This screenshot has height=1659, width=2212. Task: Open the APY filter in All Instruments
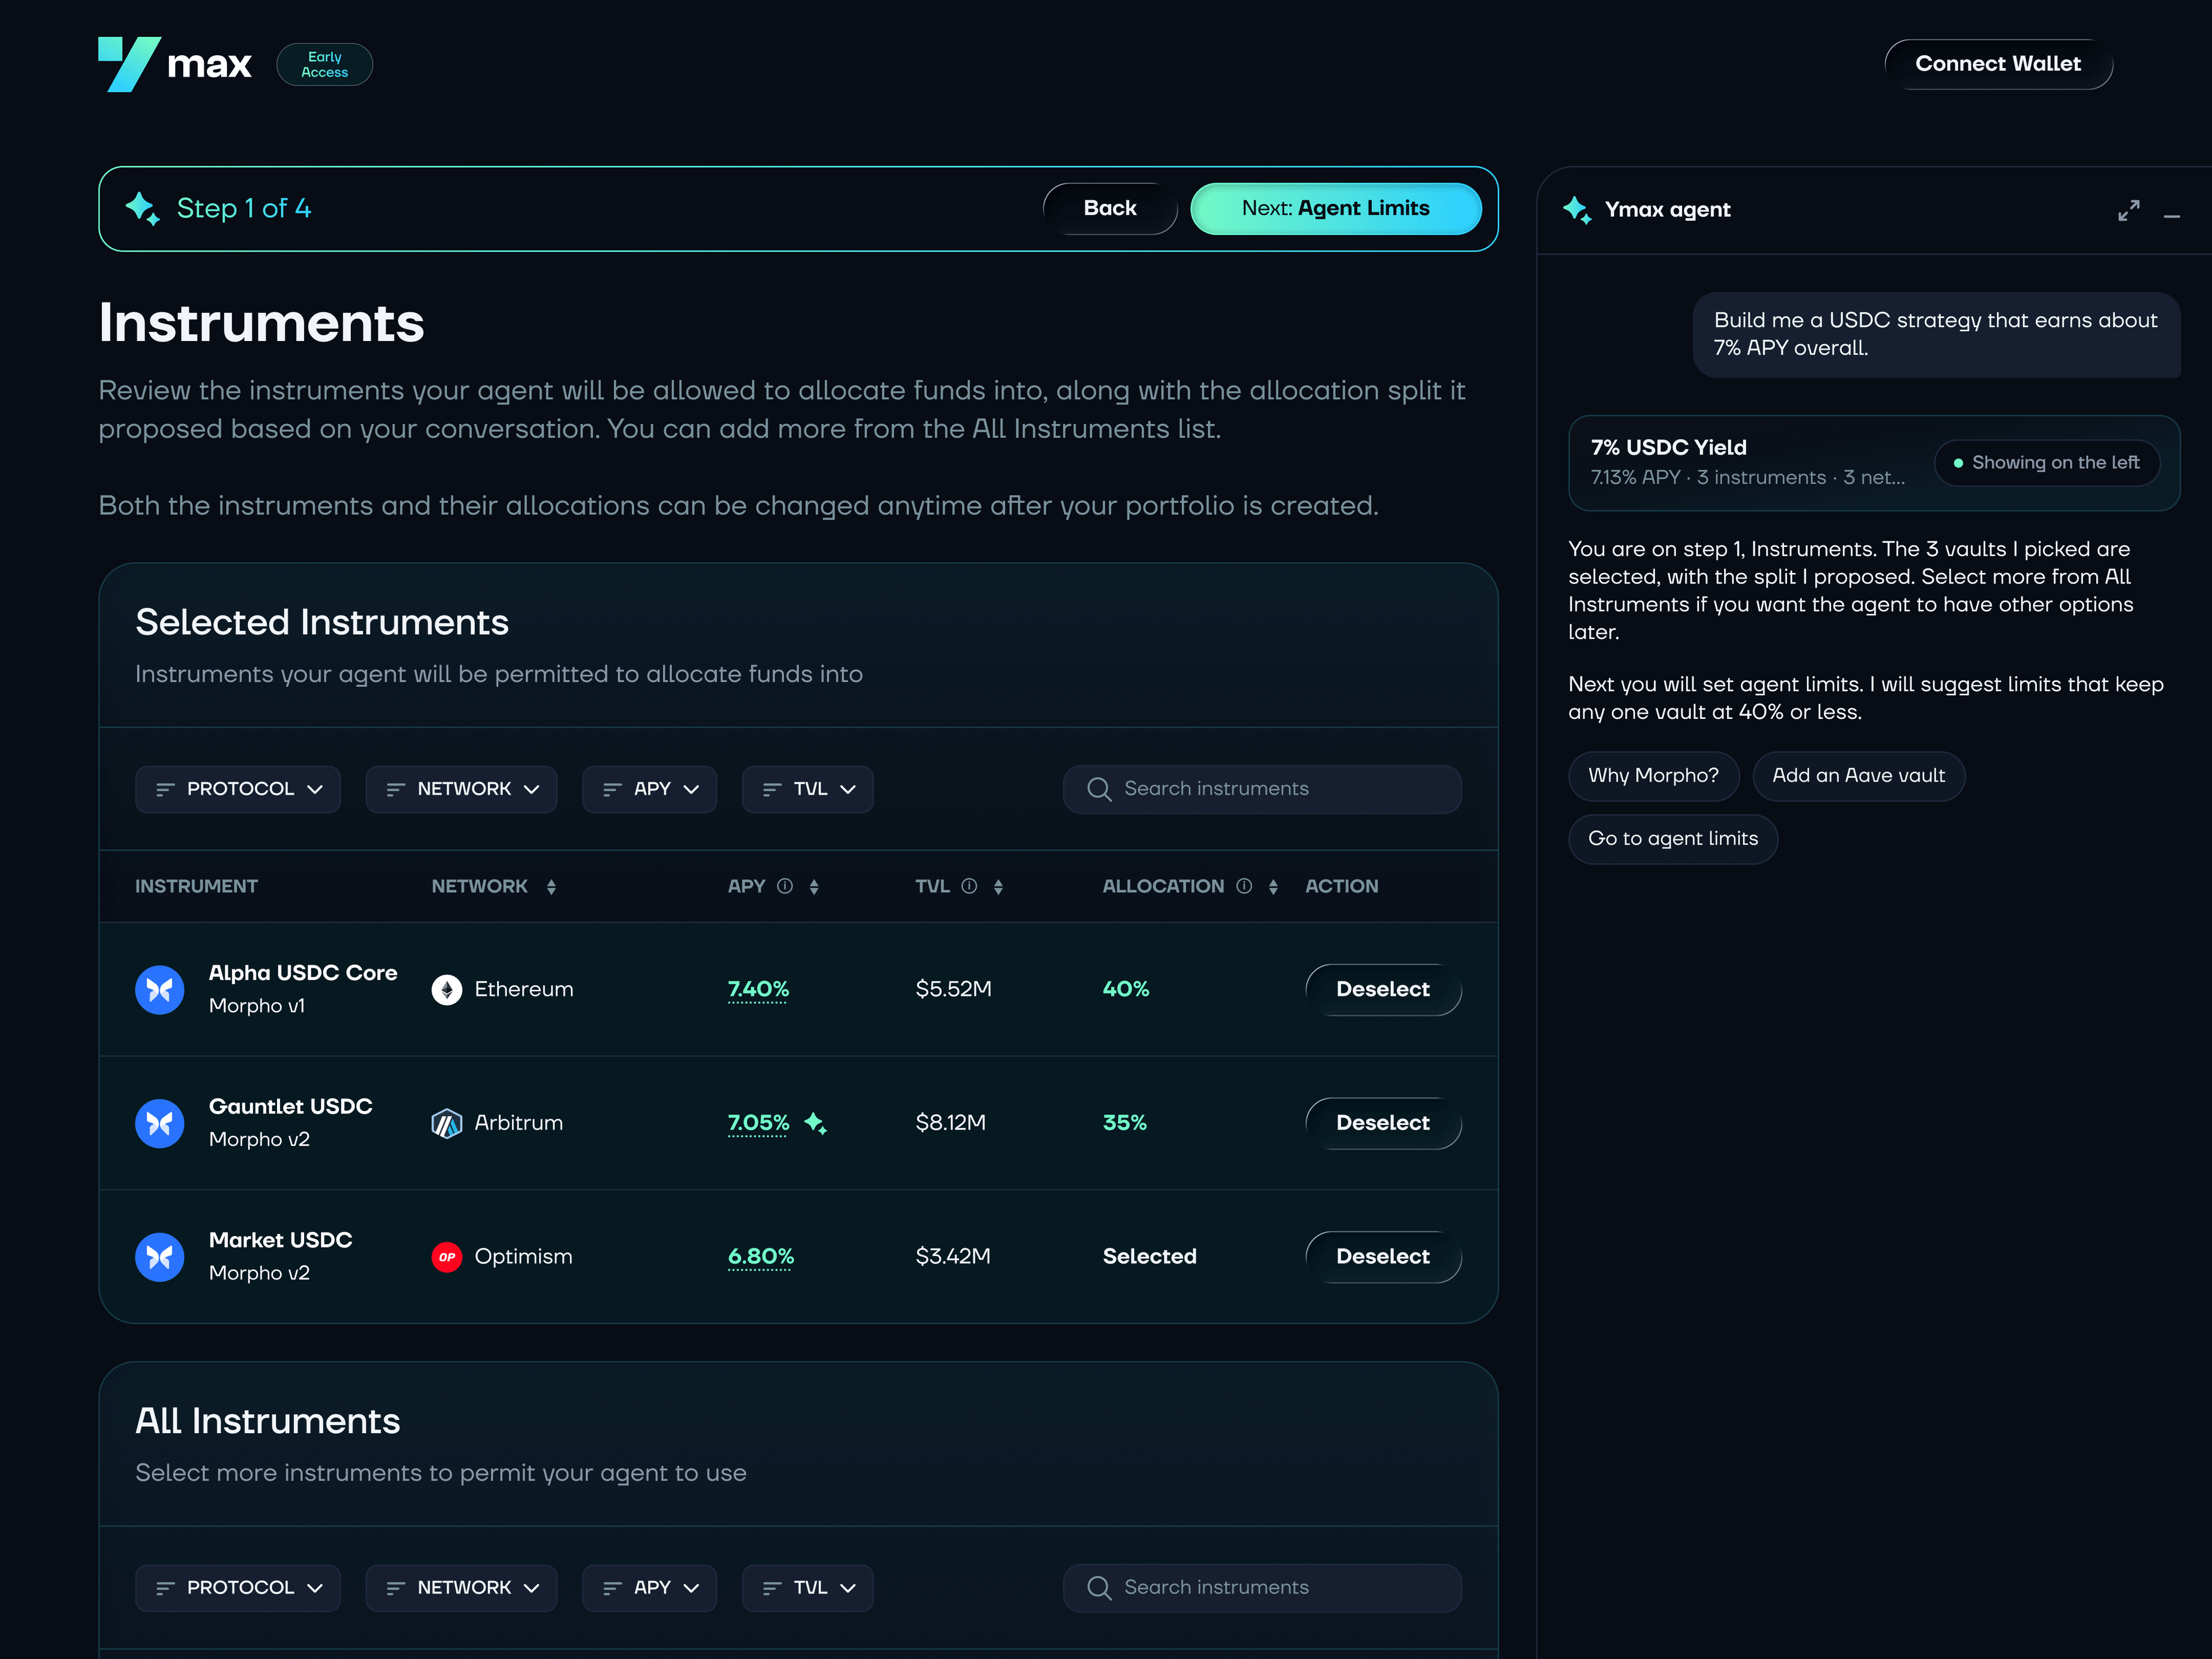[650, 1588]
